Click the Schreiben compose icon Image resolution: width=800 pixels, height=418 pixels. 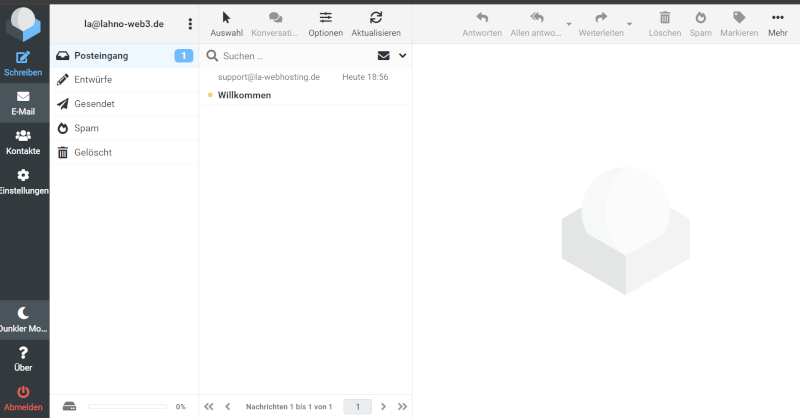[24, 59]
